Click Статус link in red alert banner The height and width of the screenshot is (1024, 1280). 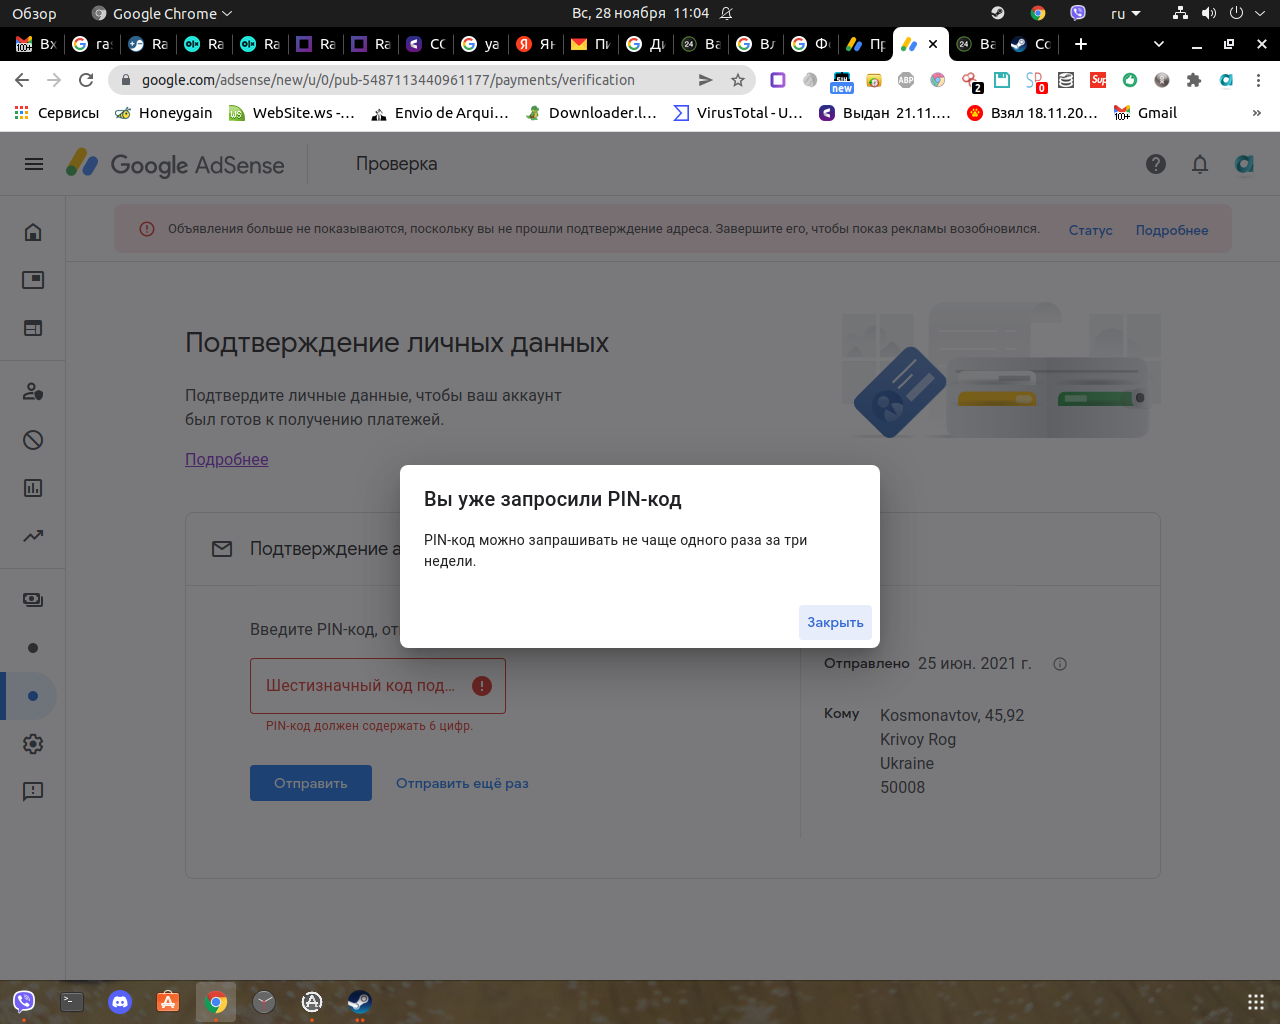coord(1090,230)
